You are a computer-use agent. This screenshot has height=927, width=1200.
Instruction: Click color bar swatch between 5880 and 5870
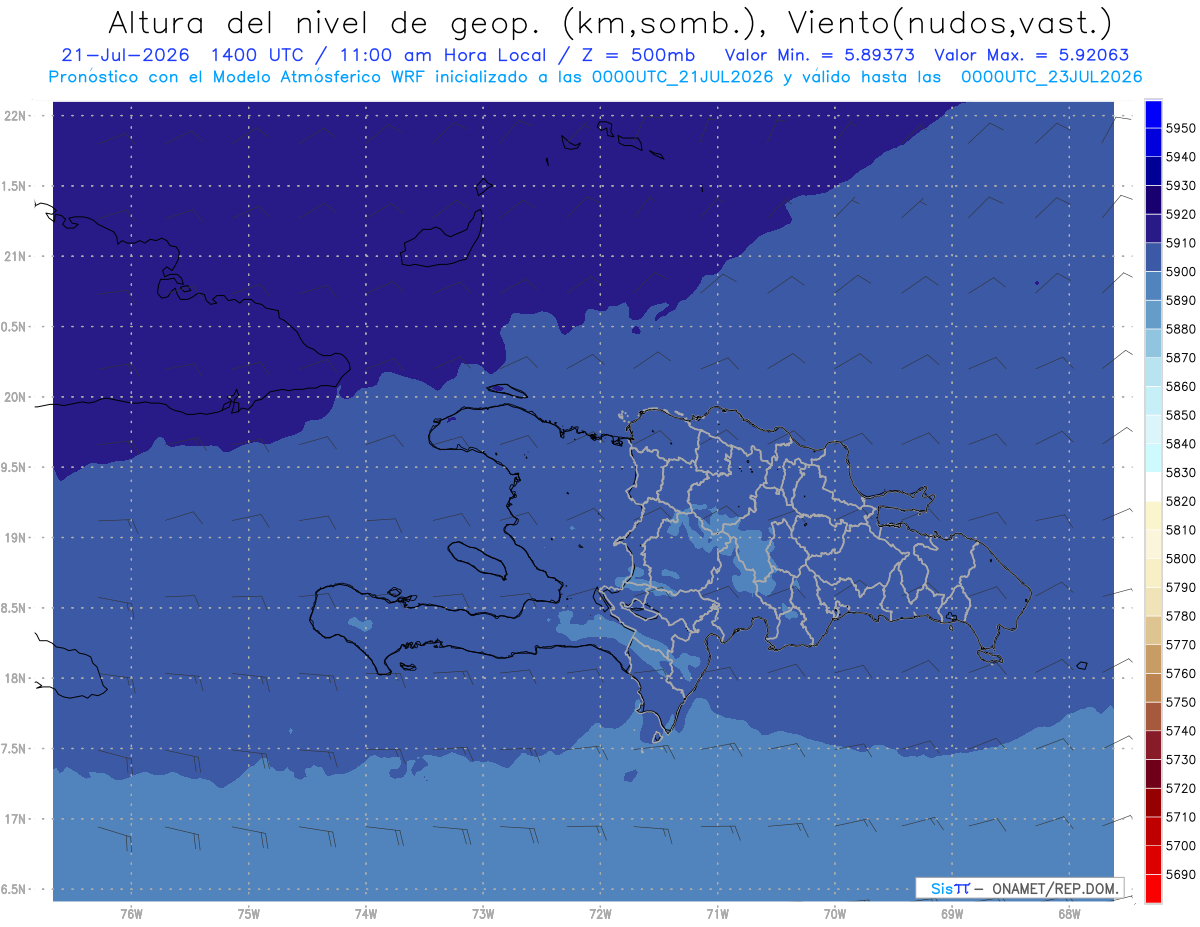(x=1153, y=344)
